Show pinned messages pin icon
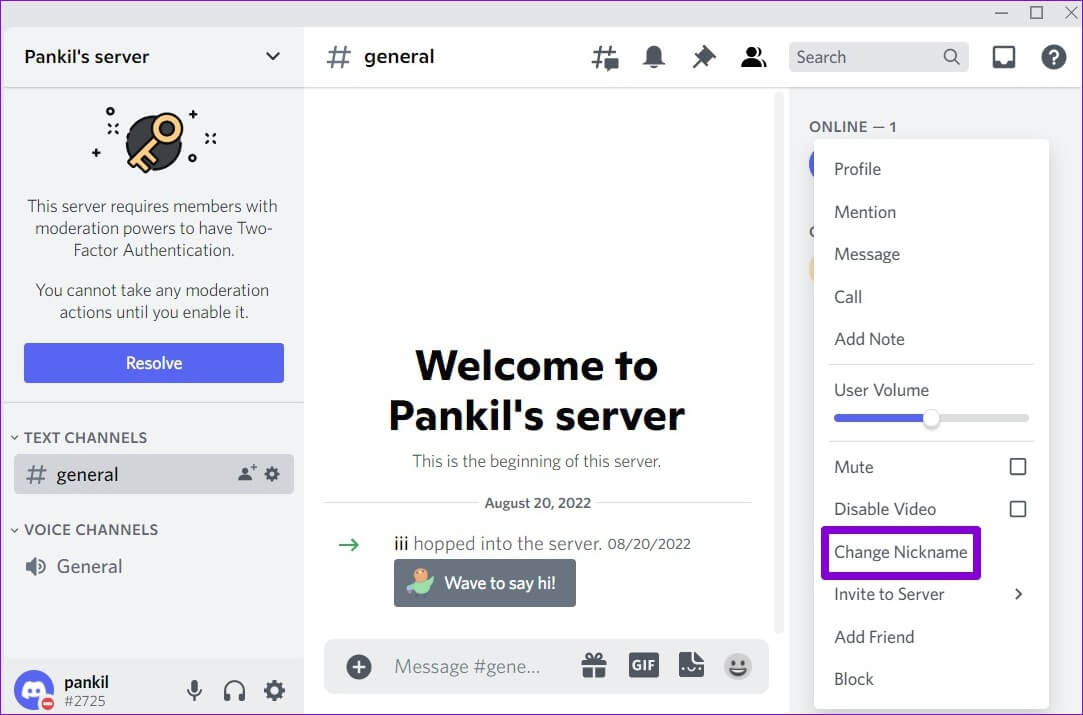Image resolution: width=1083 pixels, height=715 pixels. (704, 57)
